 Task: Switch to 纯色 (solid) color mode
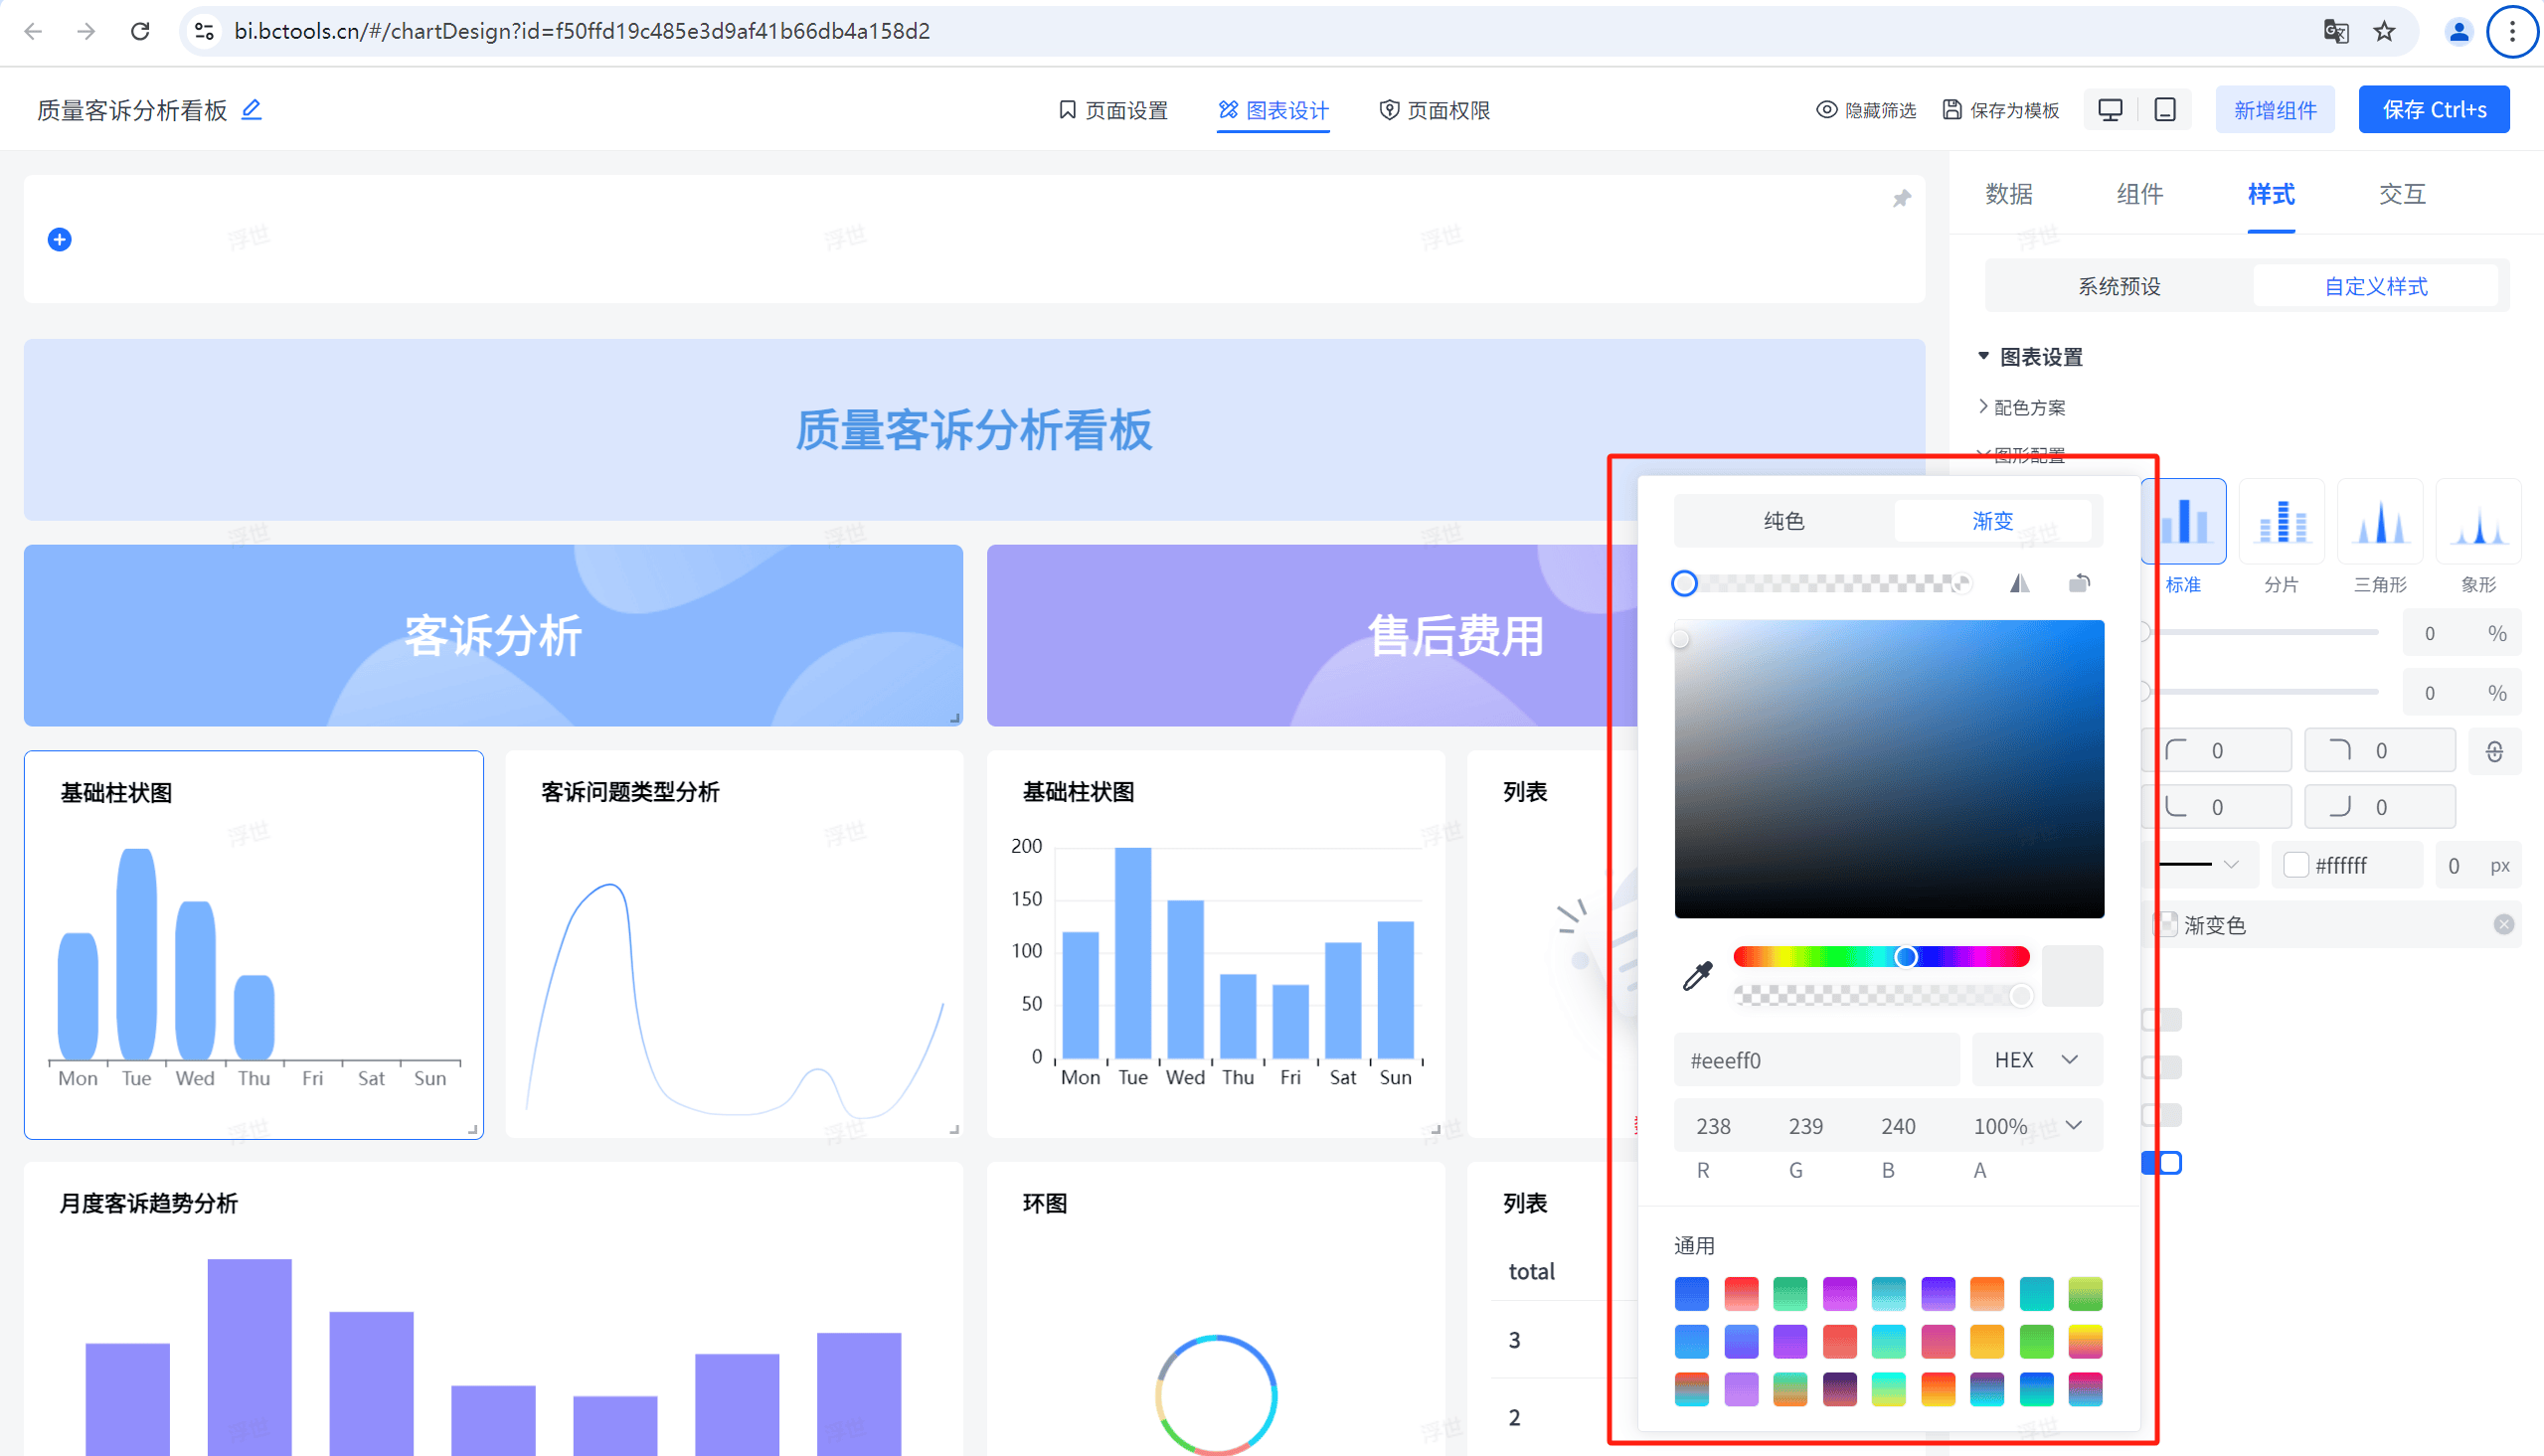(x=1783, y=520)
